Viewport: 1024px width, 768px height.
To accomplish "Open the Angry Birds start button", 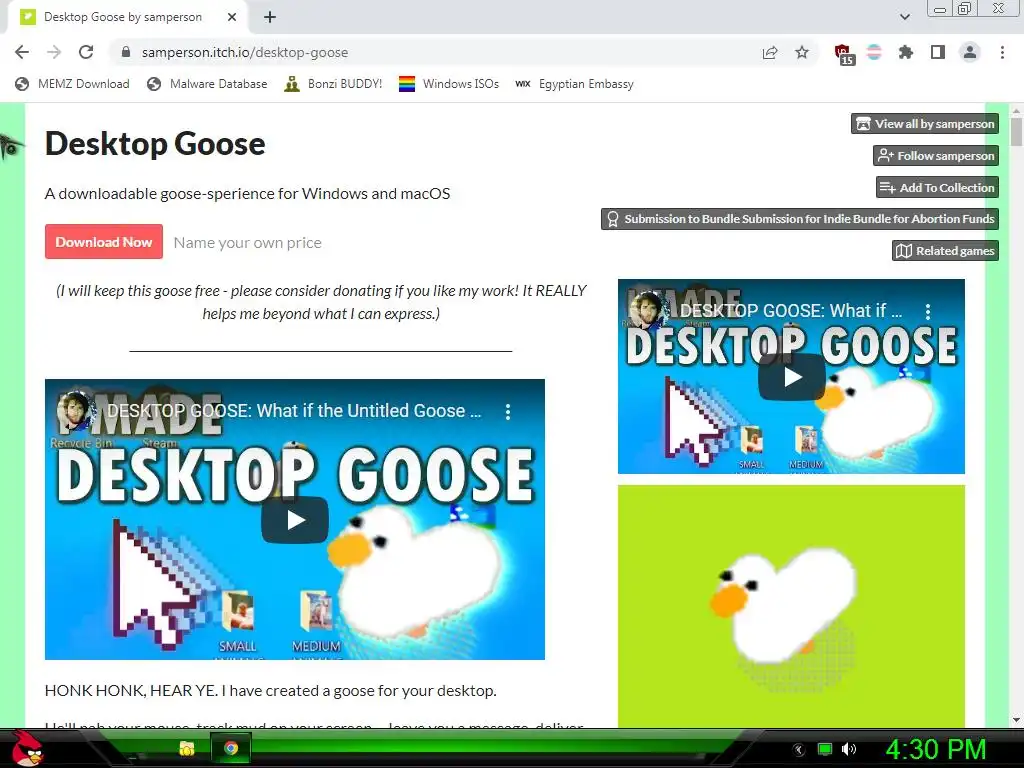I will click(x=29, y=748).
